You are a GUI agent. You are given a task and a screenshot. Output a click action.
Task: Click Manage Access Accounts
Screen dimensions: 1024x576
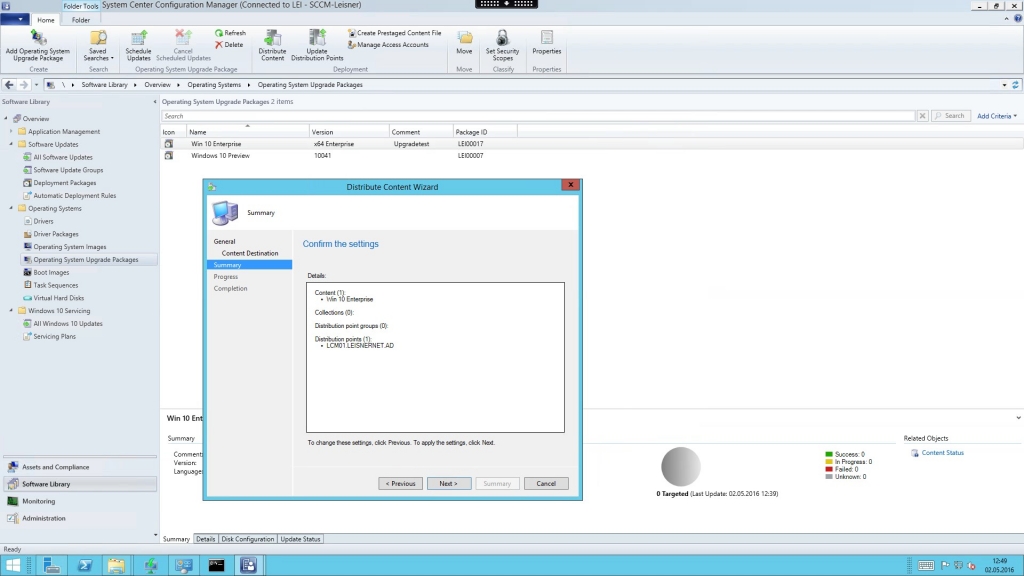[388, 44]
